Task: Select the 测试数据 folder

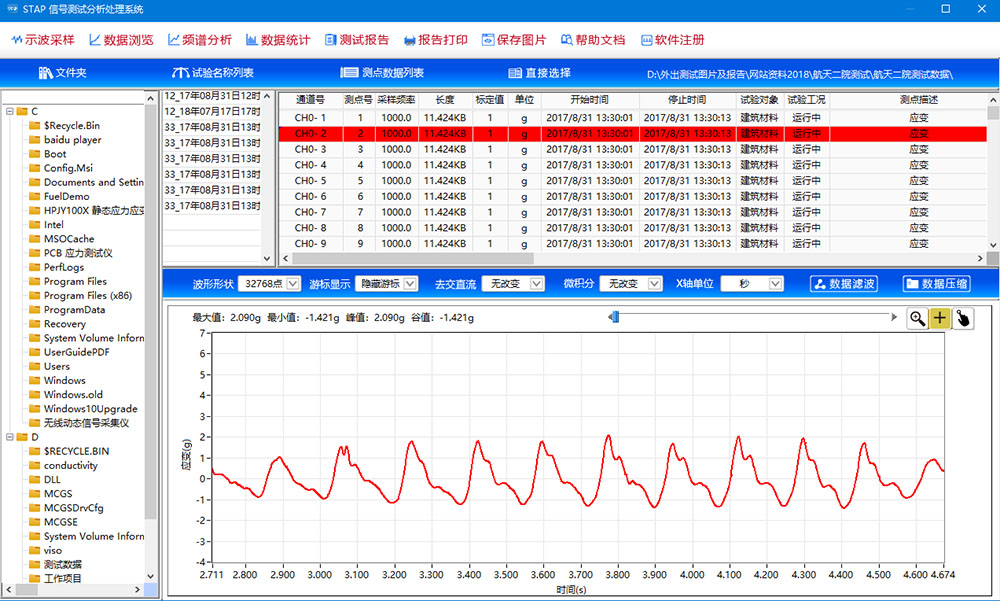Action: coord(62,565)
